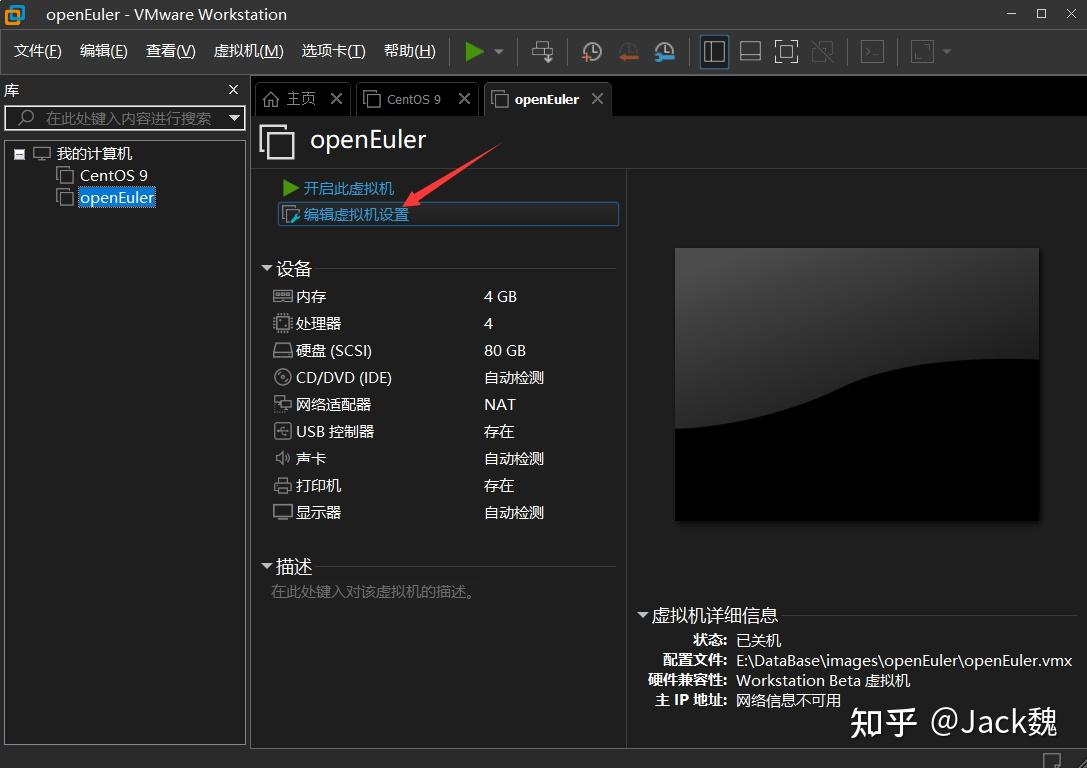Revert the virtual machine to its snapshot
The height and width of the screenshot is (768, 1087).
[x=629, y=51]
